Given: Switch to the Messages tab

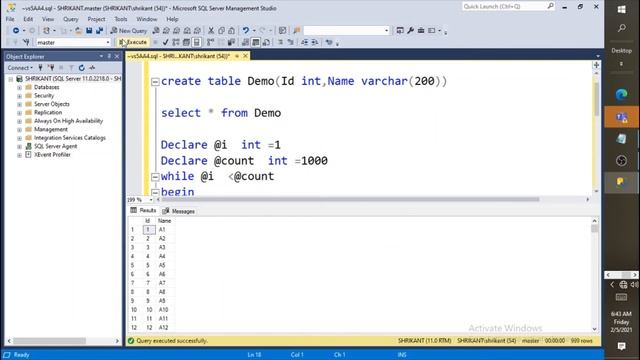Looking at the screenshot, I should tap(179, 211).
